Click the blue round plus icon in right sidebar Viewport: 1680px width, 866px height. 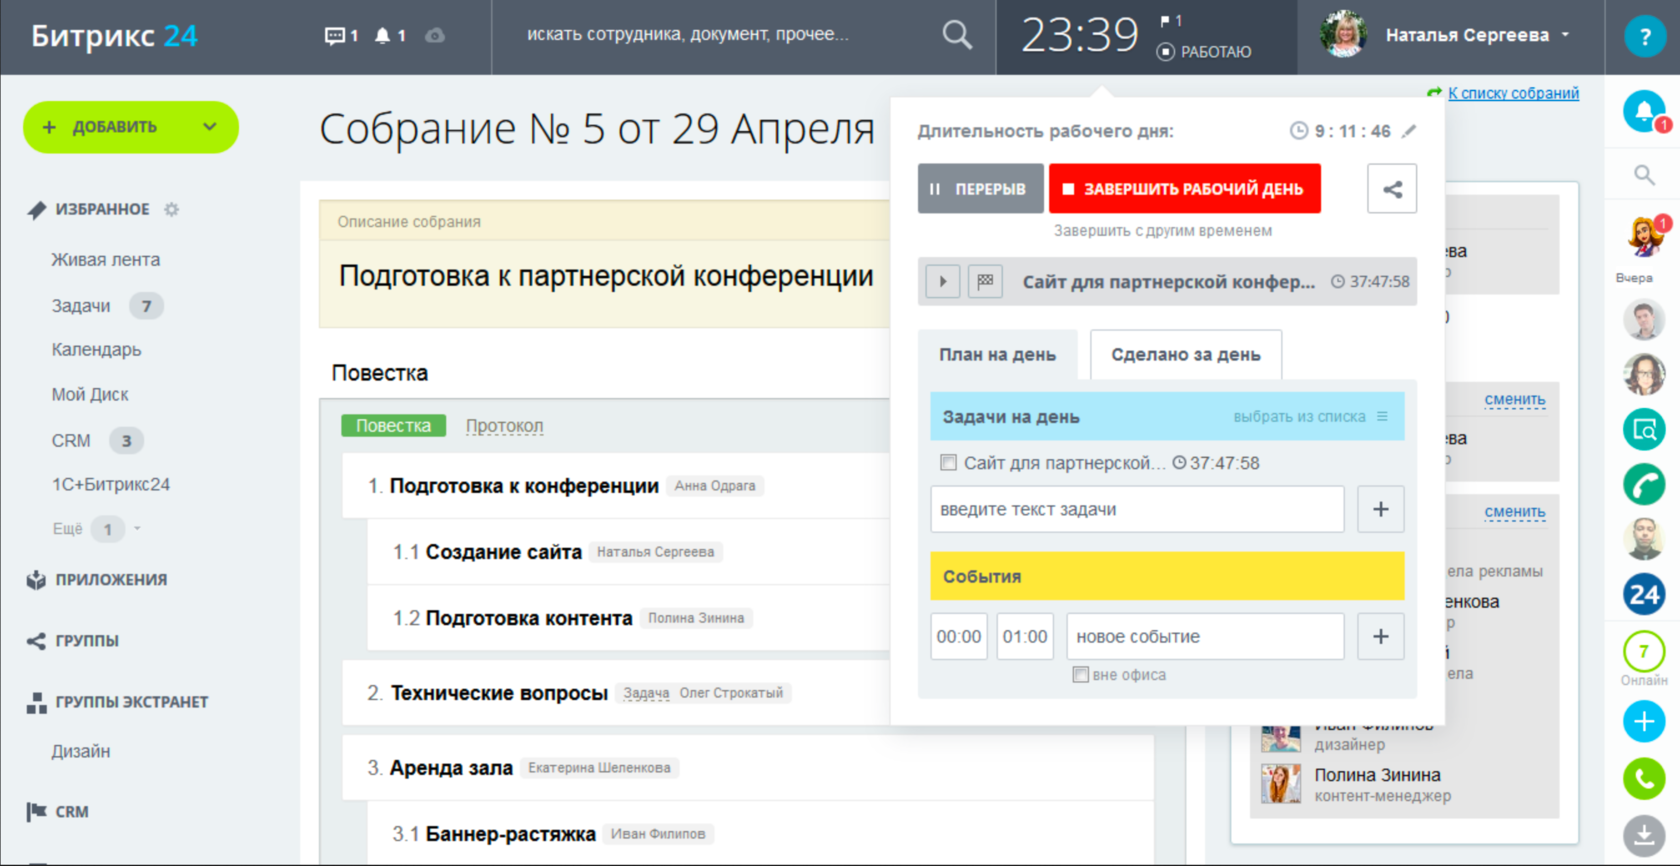pos(1644,722)
